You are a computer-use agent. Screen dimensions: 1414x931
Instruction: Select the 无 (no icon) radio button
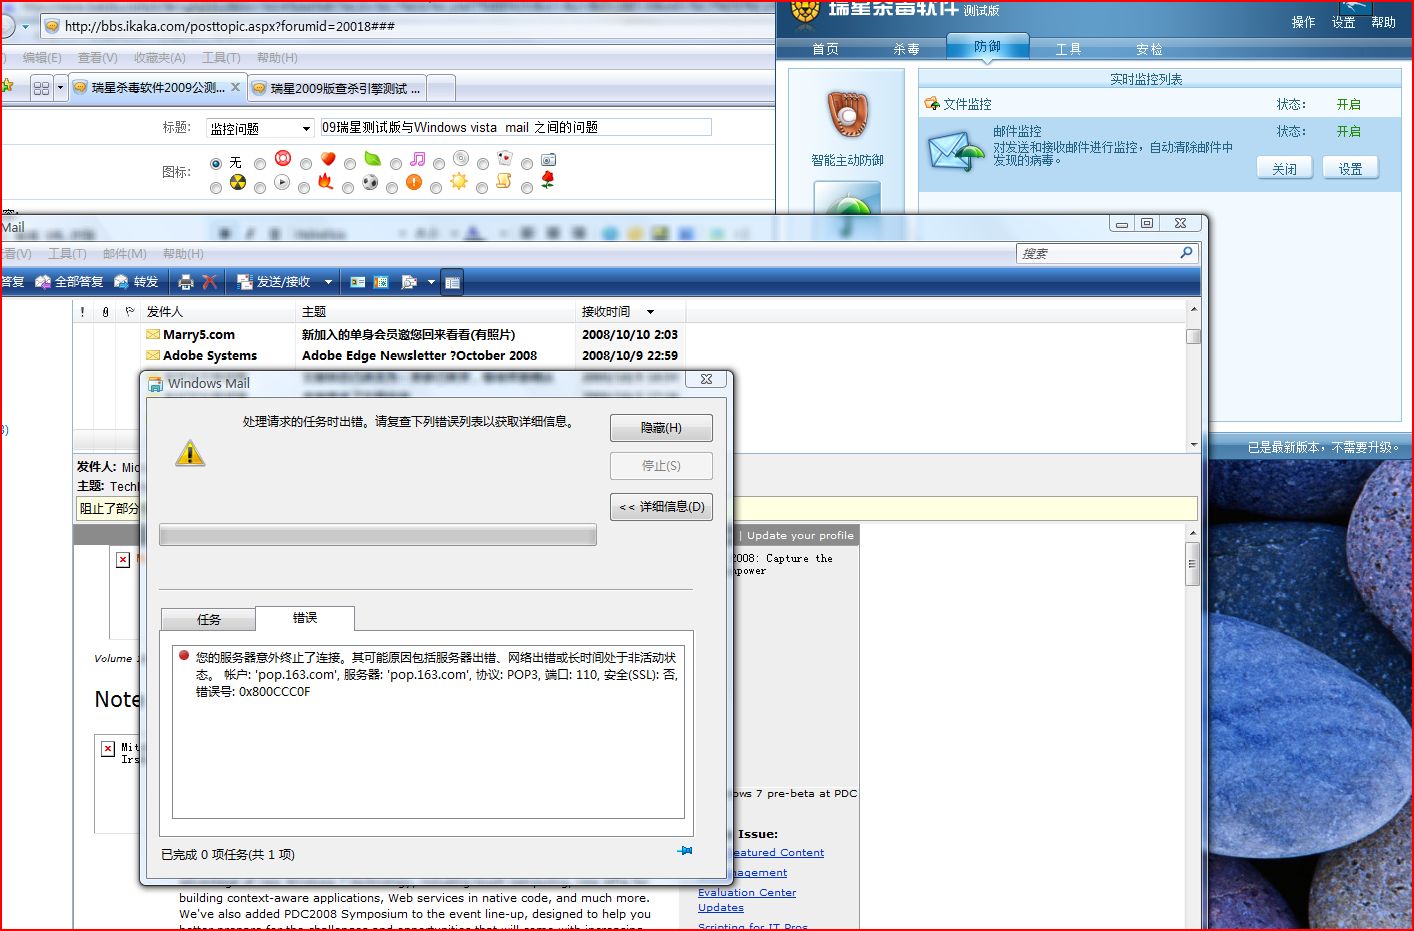(216, 163)
